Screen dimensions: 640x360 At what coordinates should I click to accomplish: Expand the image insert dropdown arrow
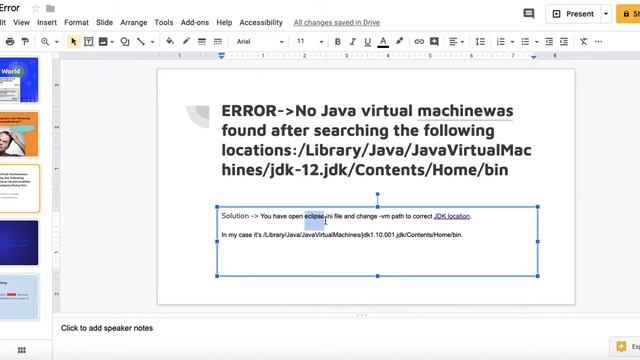click(x=112, y=42)
